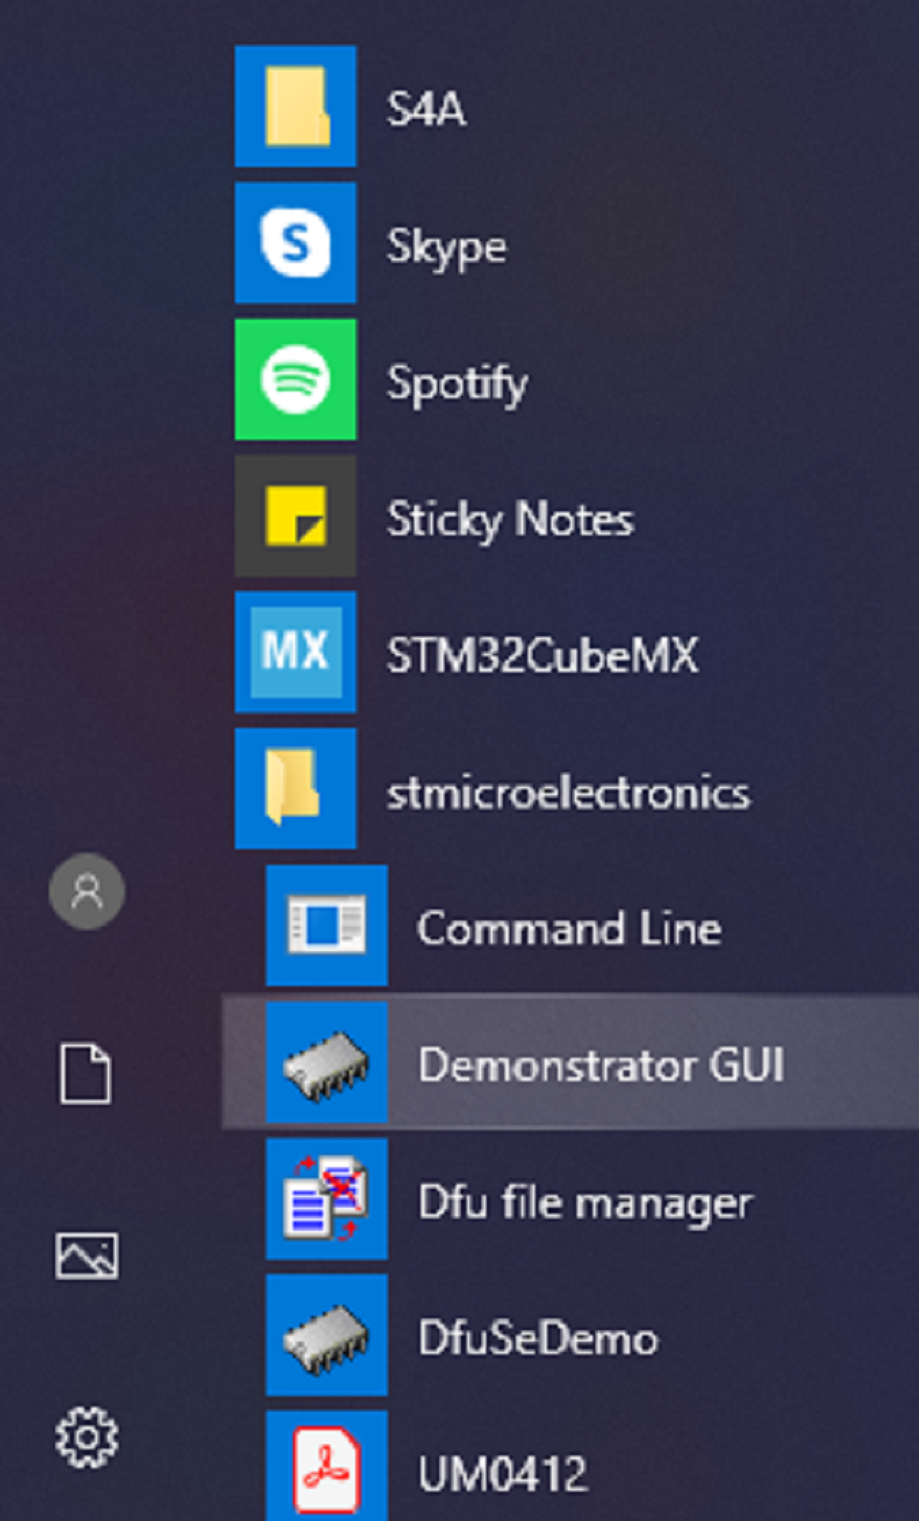The image size is (919, 1534).
Task: Launch Skype via its icon
Action: click(295, 243)
